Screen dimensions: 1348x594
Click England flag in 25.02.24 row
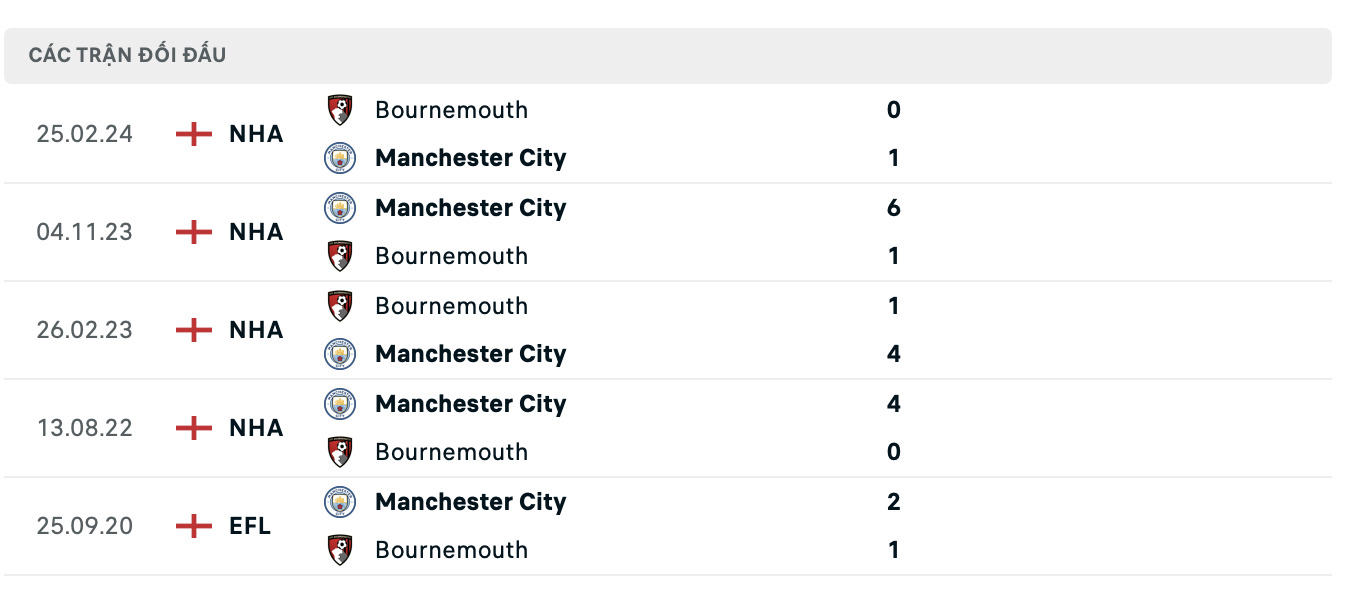pos(193,134)
